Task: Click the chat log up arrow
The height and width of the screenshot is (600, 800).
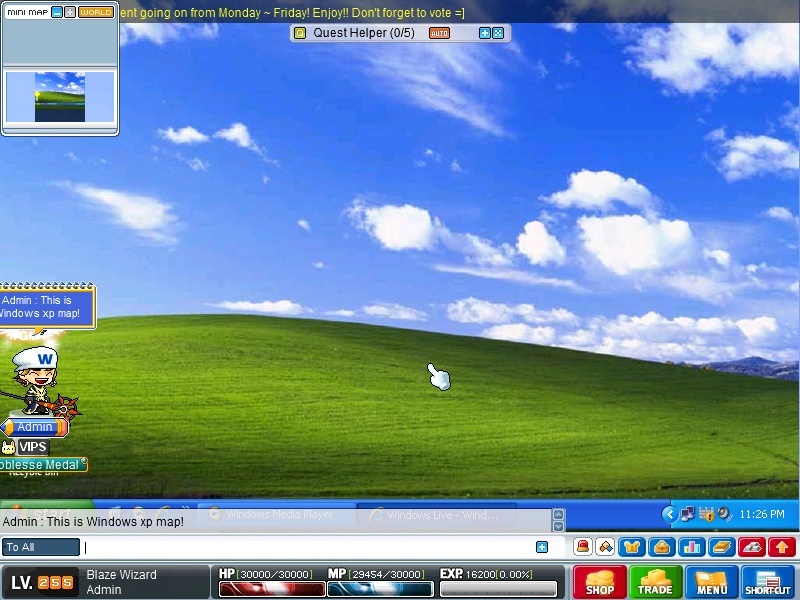Action: click(x=558, y=514)
